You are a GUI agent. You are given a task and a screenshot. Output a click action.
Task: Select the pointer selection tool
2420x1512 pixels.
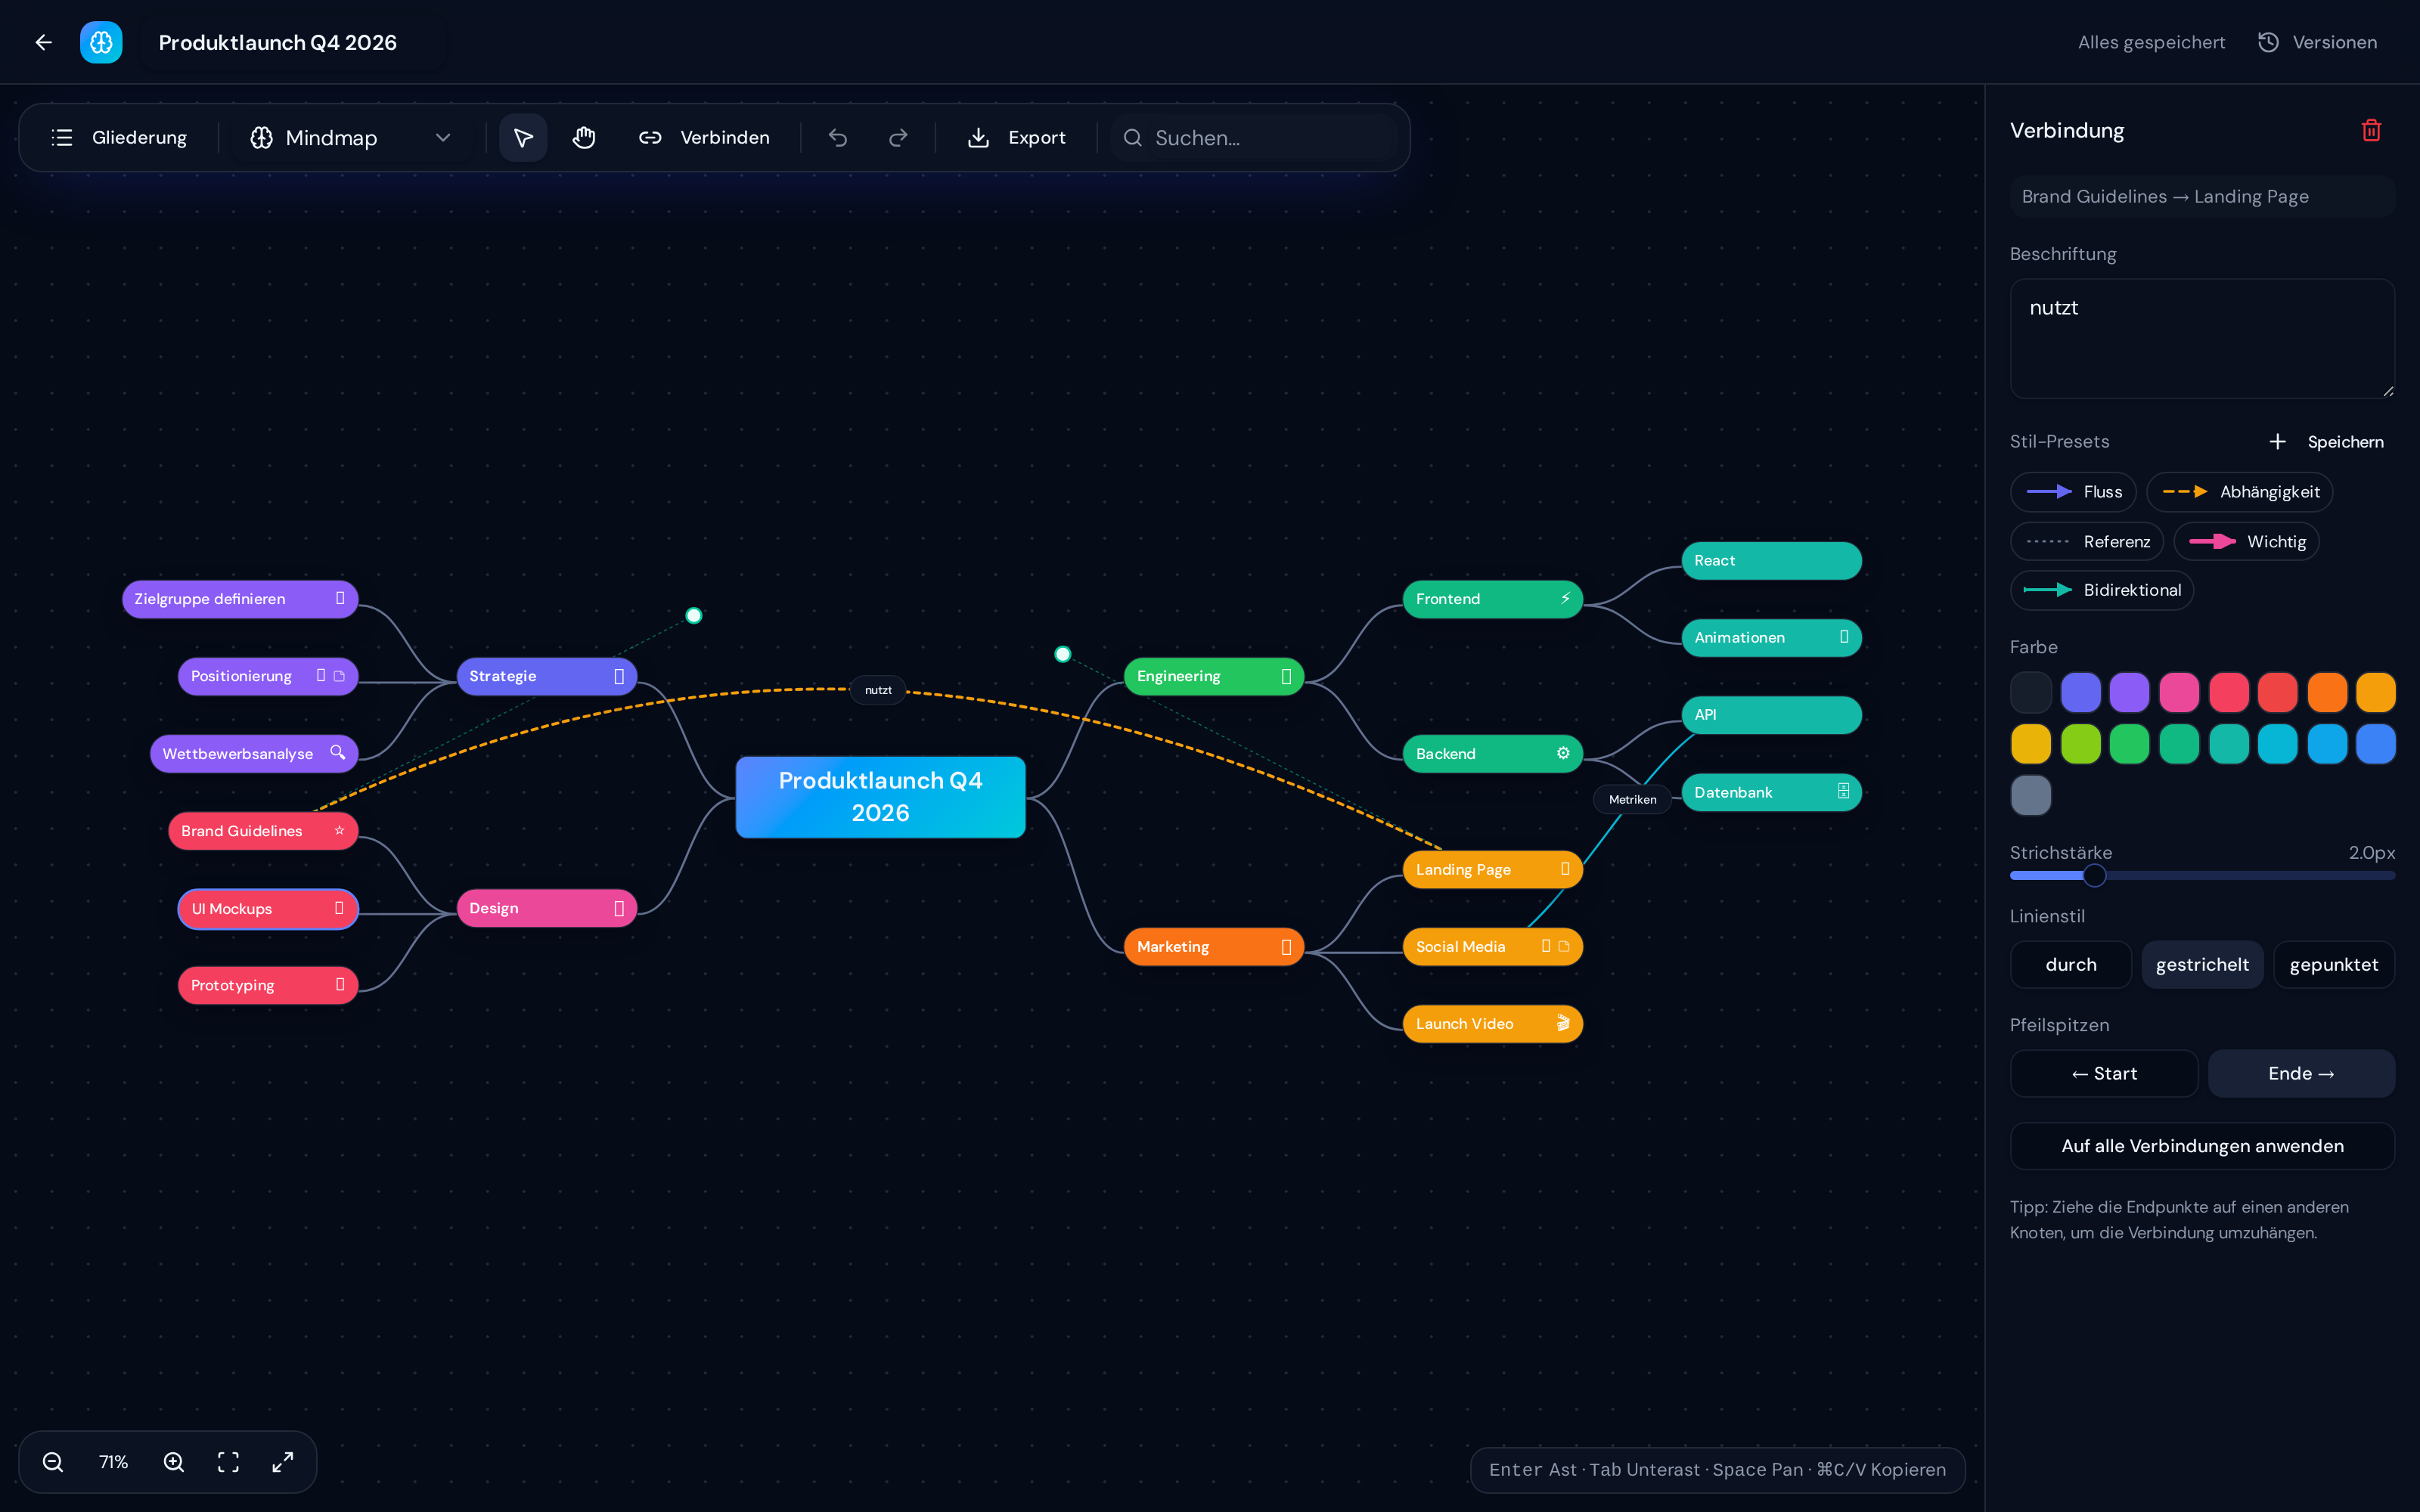pyautogui.click(x=523, y=138)
